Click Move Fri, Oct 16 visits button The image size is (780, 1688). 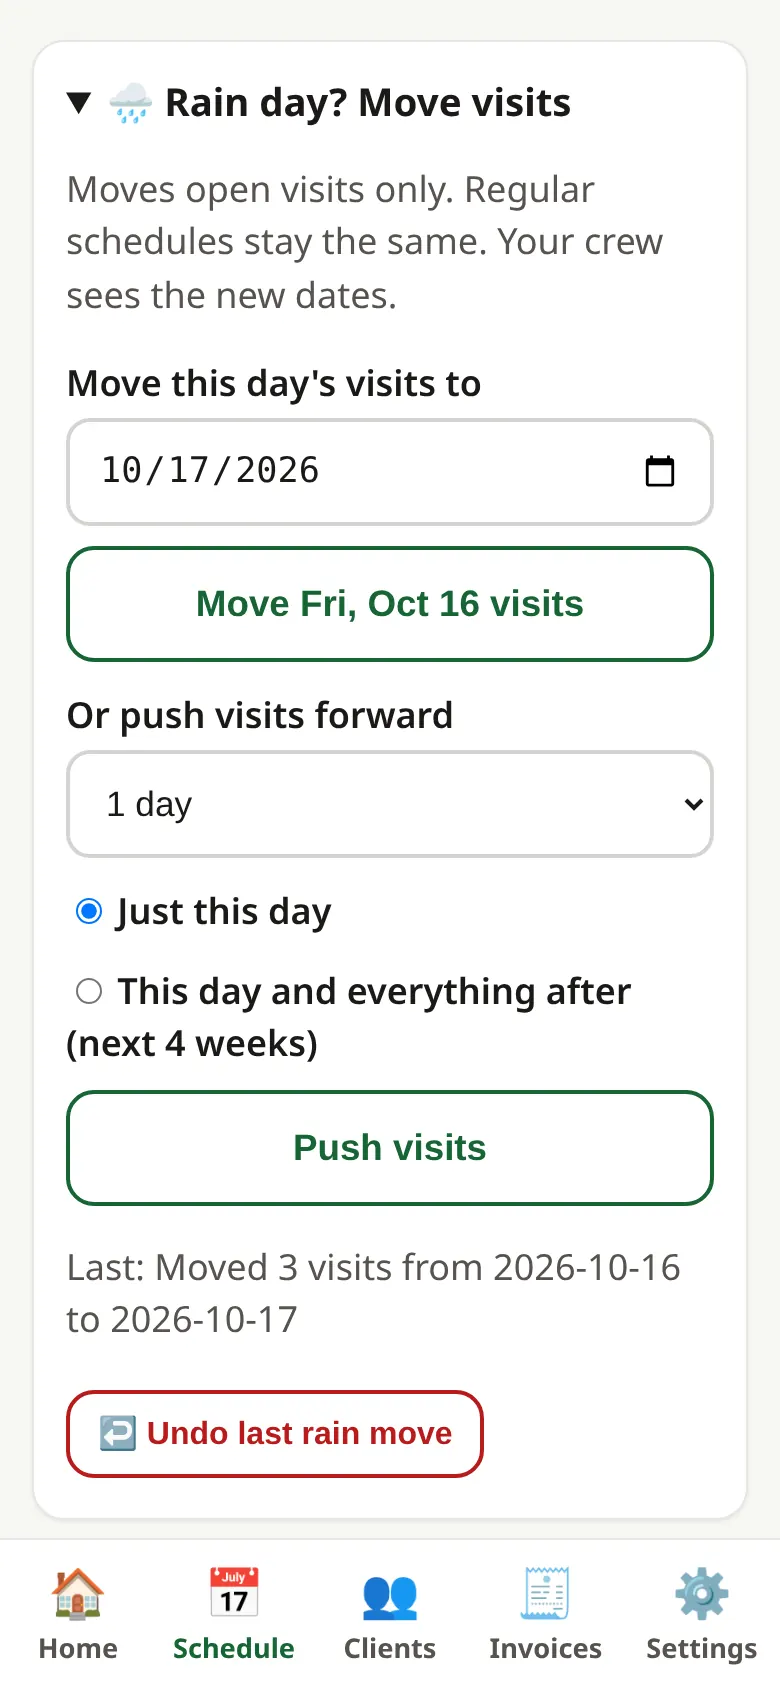point(390,604)
